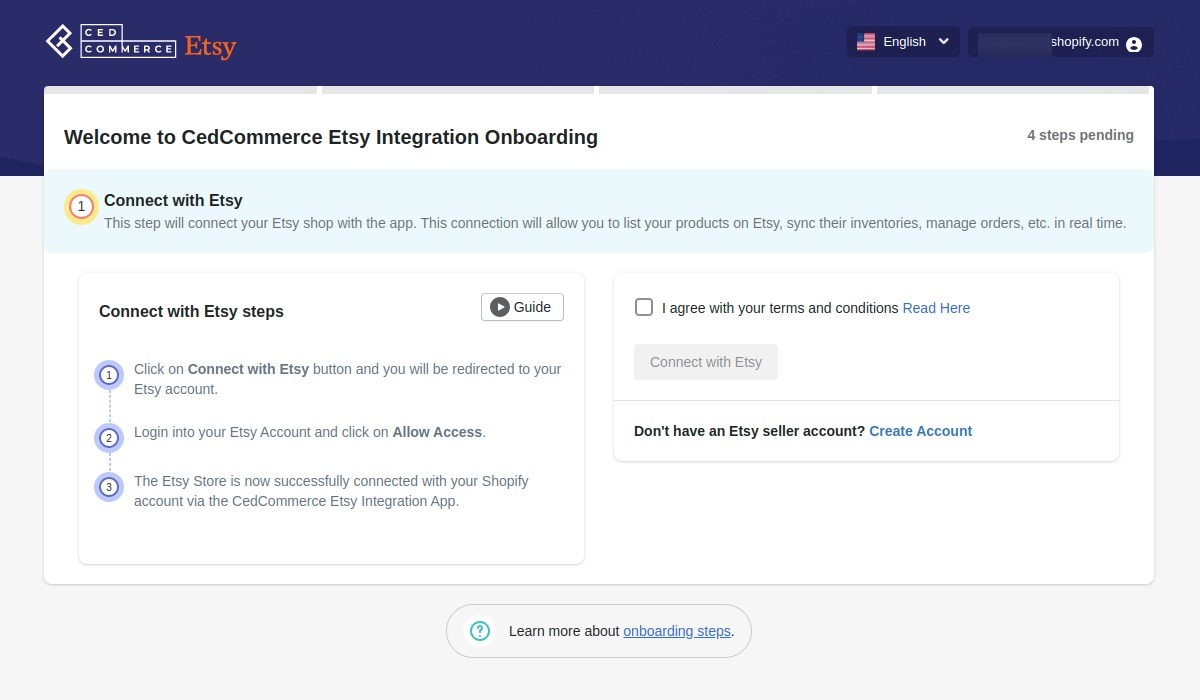Click the 'Don't have an Etsy seller account?' text
This screenshot has height=700, width=1200.
point(749,431)
